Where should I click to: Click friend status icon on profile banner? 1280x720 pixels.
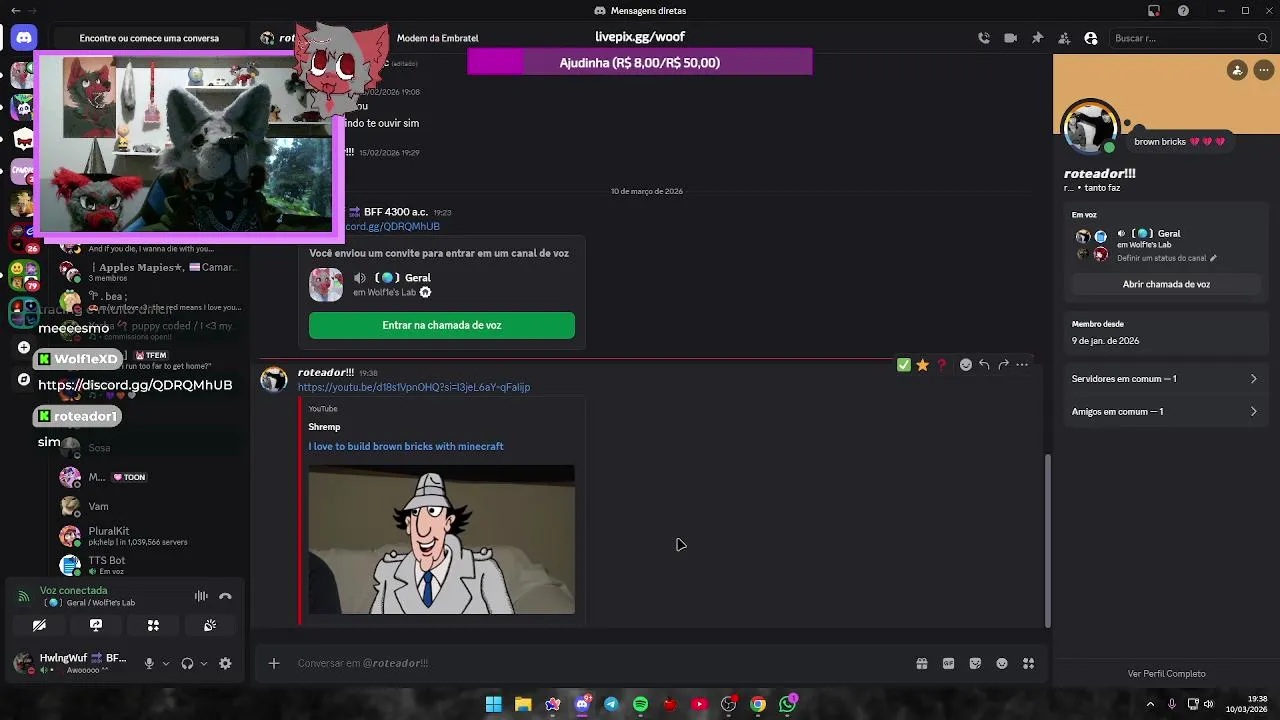[1238, 70]
